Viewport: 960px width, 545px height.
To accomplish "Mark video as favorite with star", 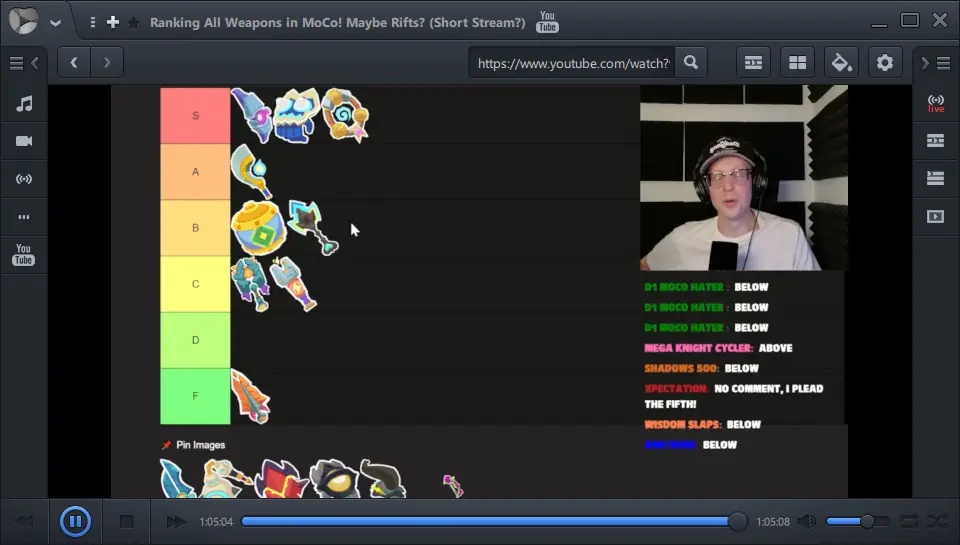I will pyautogui.click(x=133, y=23).
